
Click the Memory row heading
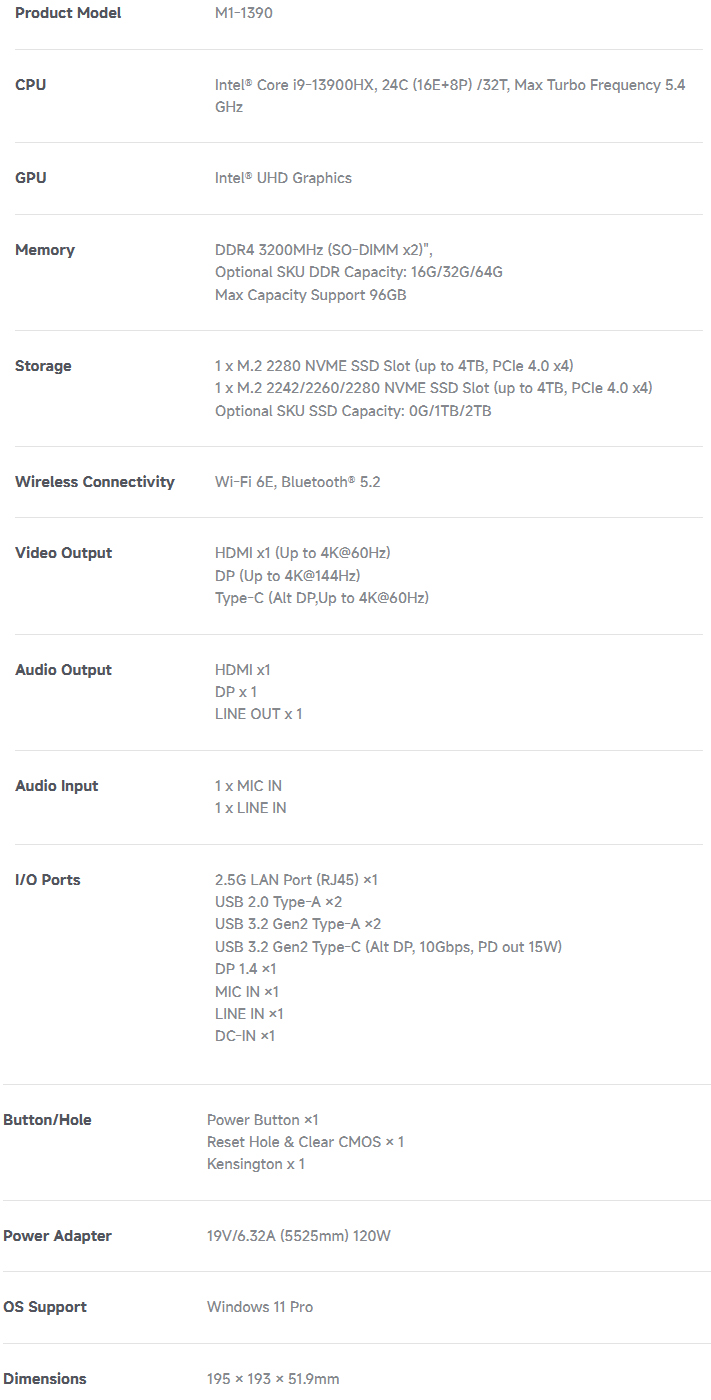pyautogui.click(x=45, y=250)
